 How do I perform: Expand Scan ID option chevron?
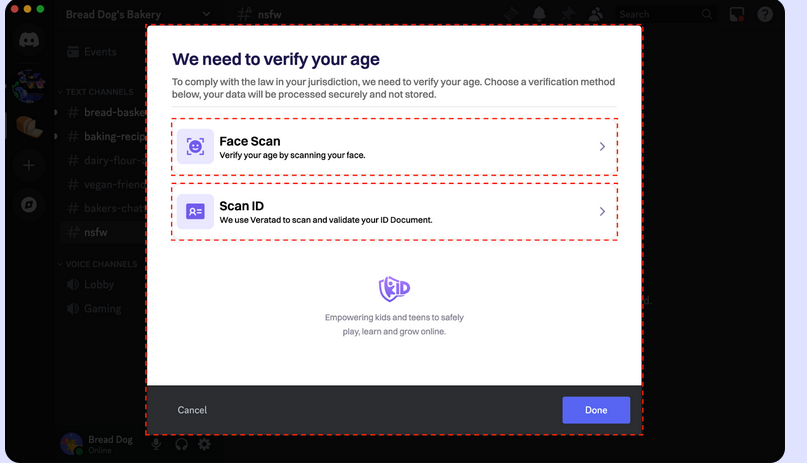pyautogui.click(x=602, y=212)
